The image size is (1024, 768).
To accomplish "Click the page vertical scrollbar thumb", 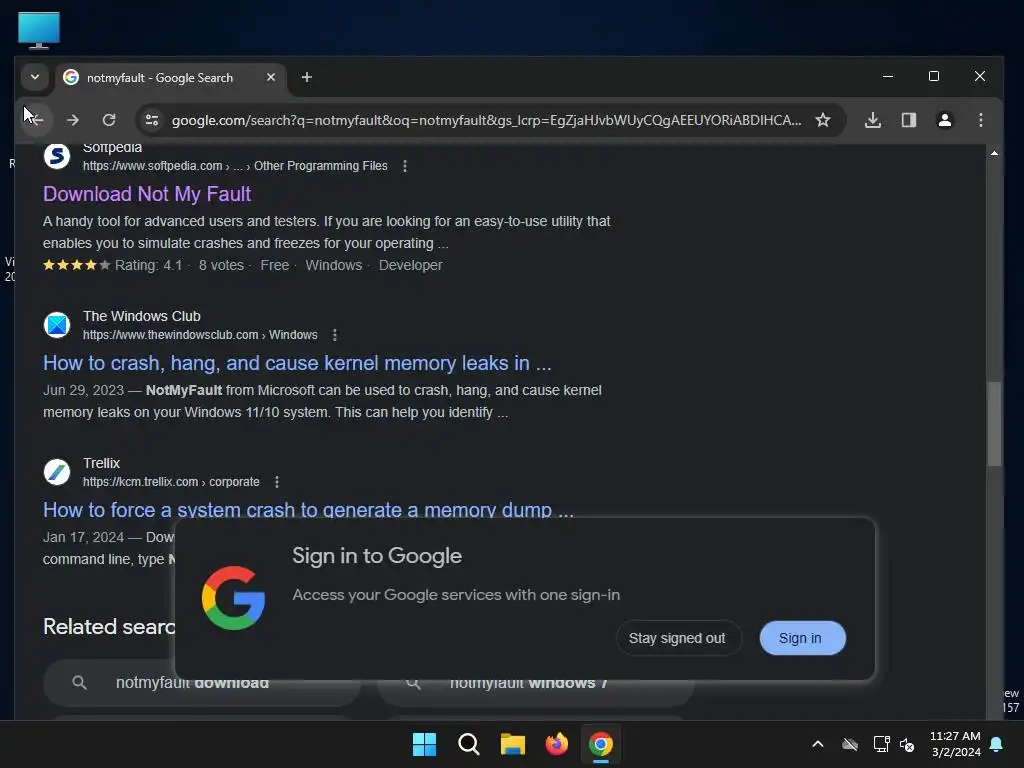I will pos(994,423).
